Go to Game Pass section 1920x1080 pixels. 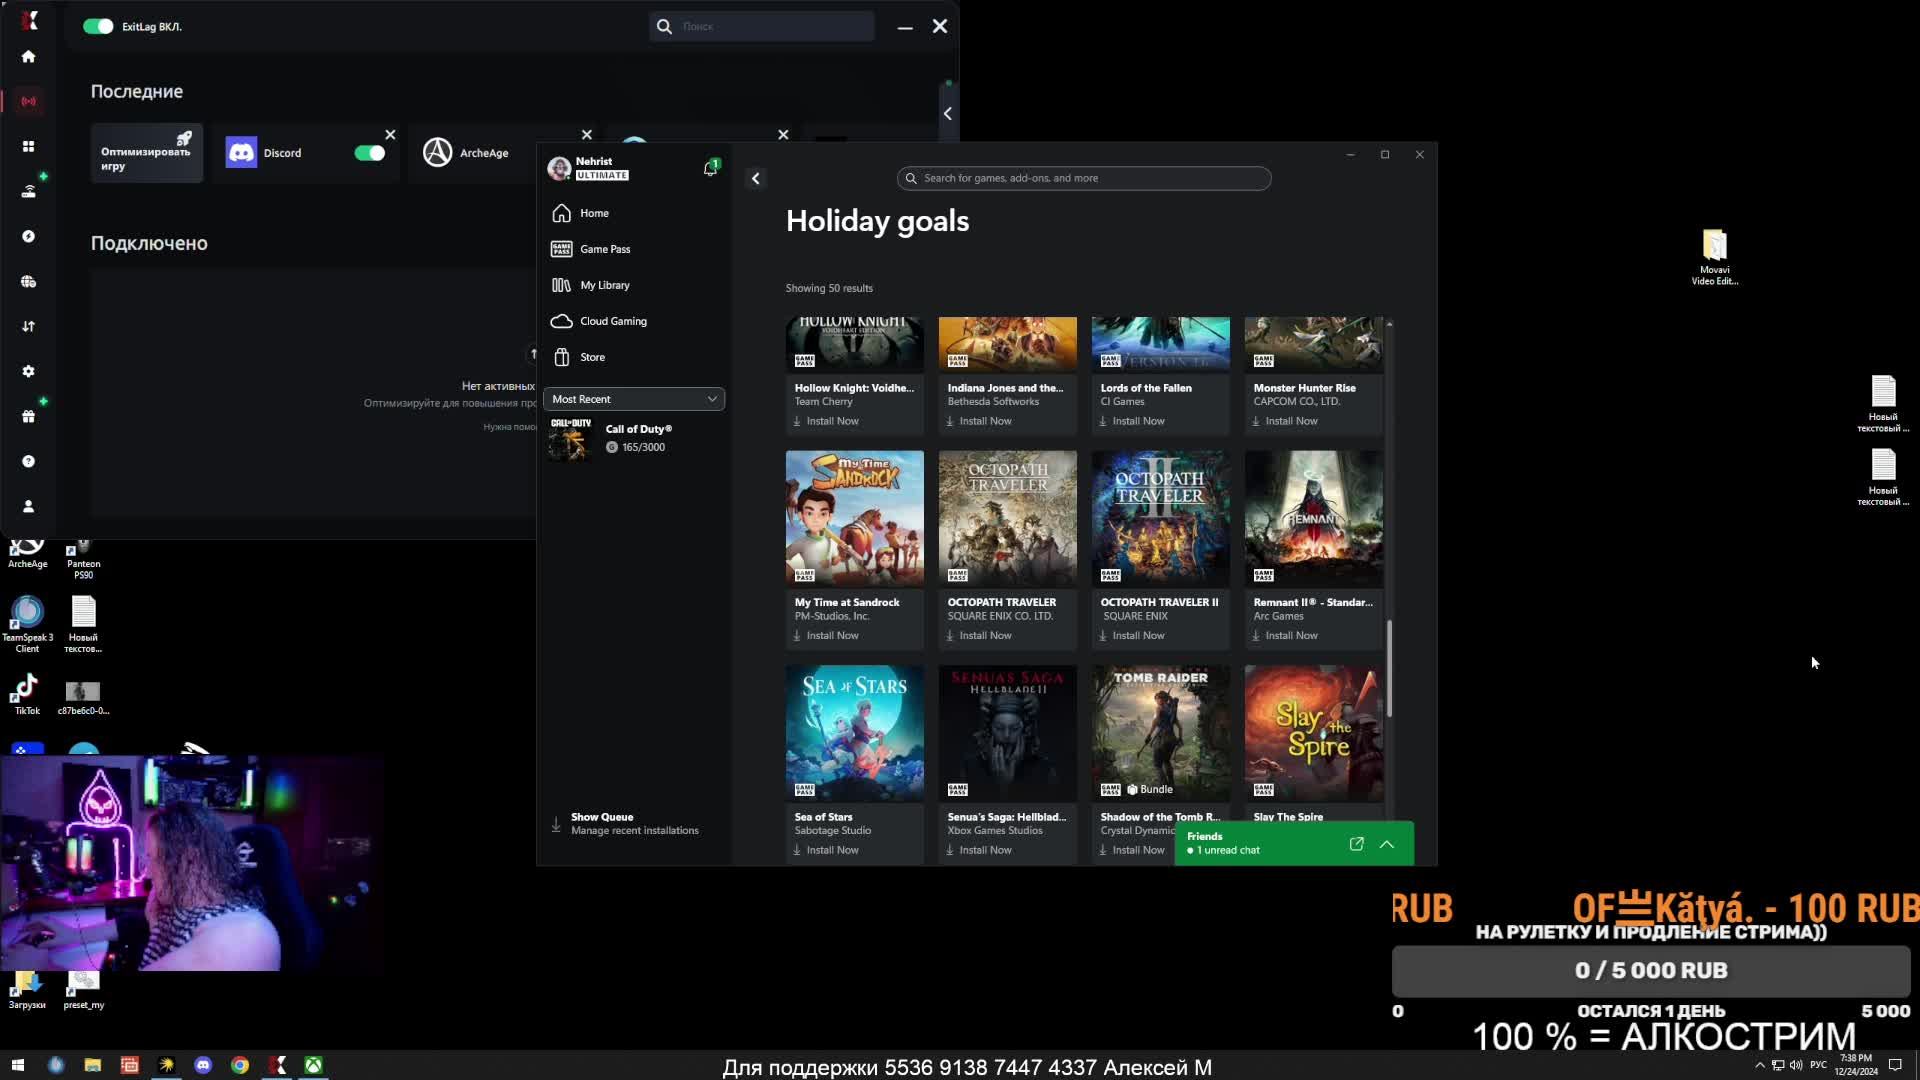tap(604, 249)
